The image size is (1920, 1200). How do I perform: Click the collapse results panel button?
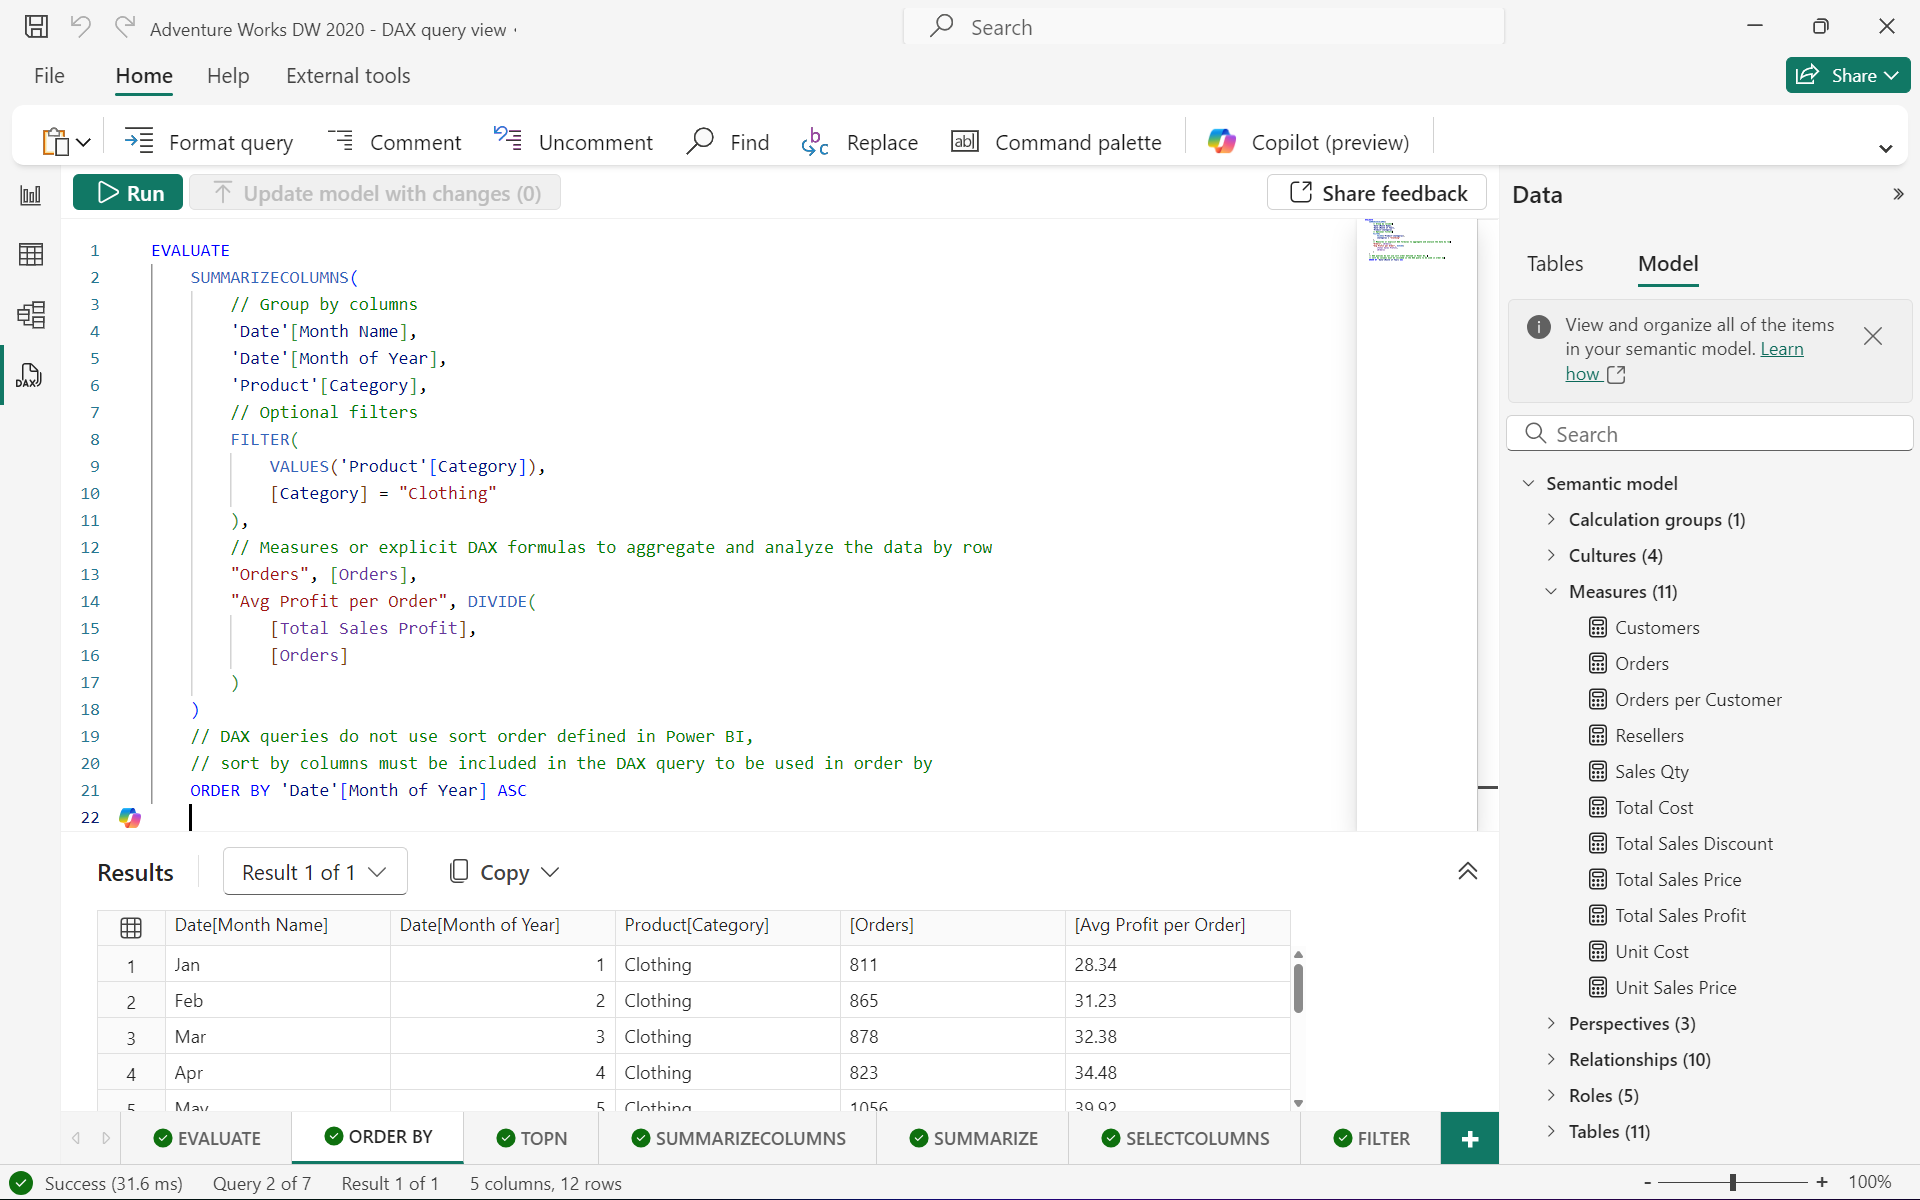point(1468,871)
